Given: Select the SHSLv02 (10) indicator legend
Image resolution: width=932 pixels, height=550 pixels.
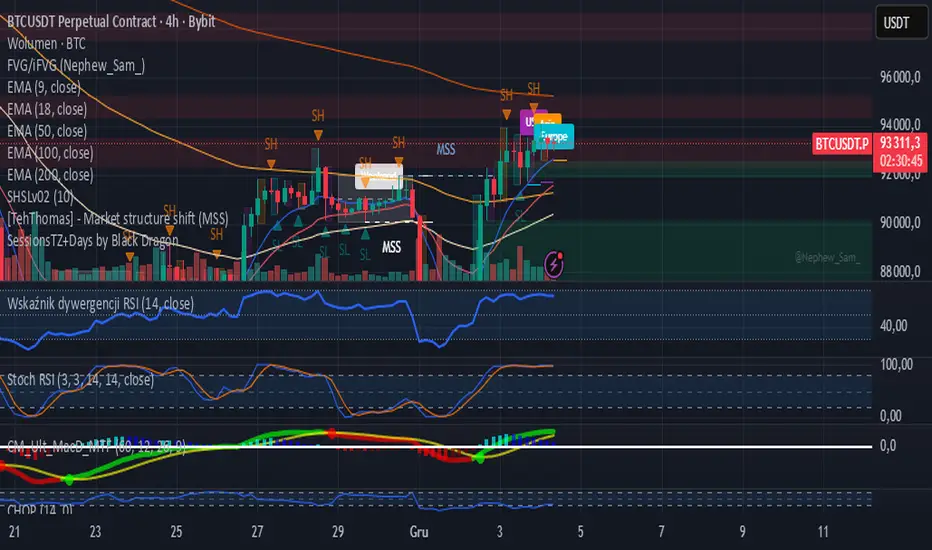Looking at the screenshot, I should pyautogui.click(x=40, y=196).
